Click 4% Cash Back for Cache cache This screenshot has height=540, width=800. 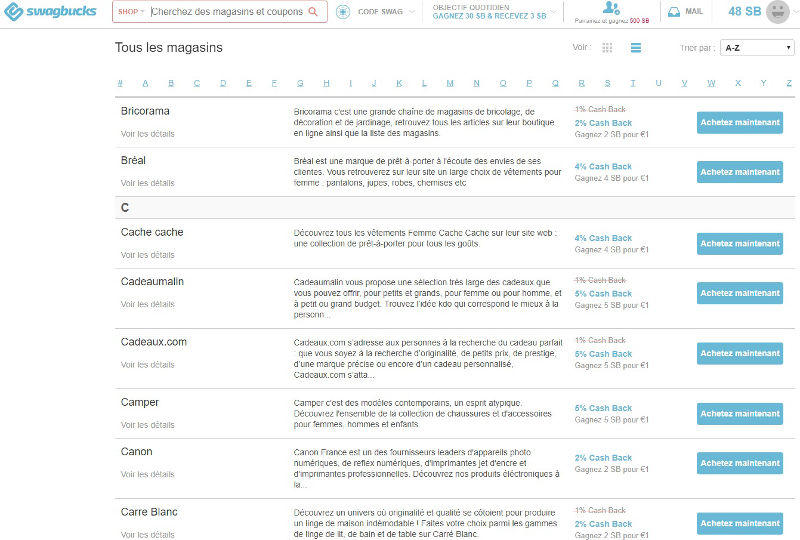point(603,238)
